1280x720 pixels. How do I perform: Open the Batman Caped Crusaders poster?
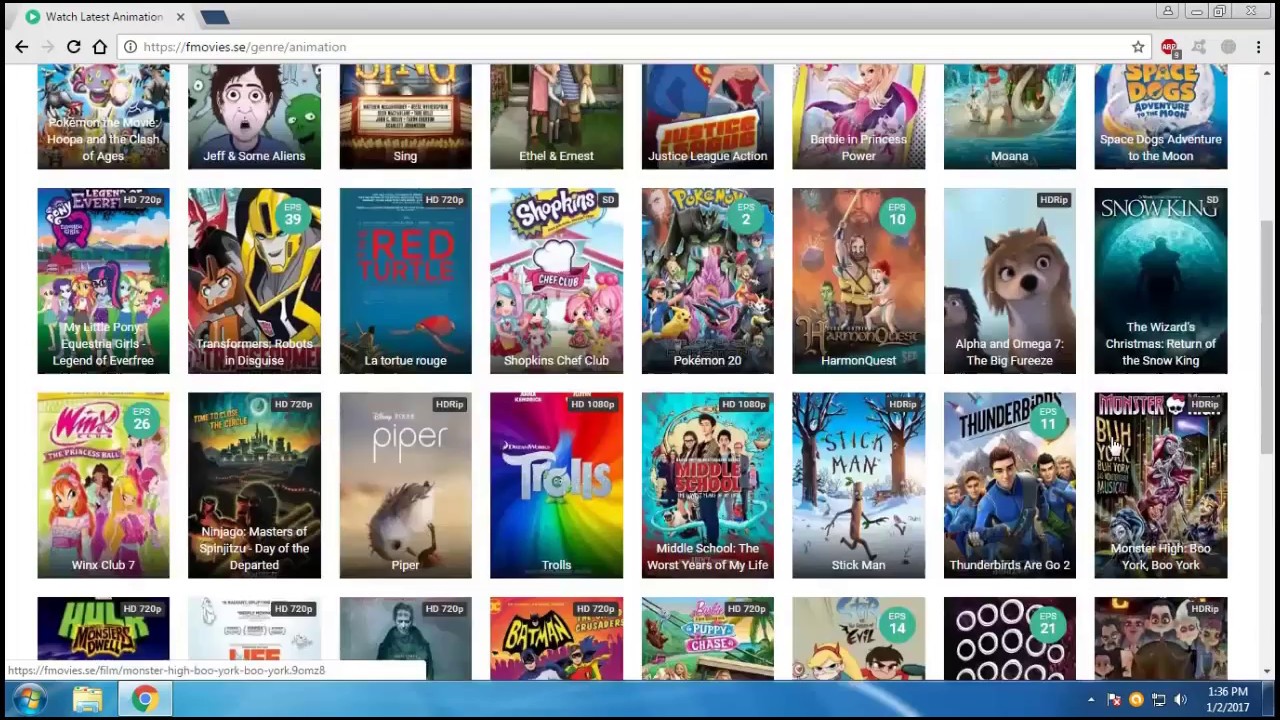click(x=556, y=638)
